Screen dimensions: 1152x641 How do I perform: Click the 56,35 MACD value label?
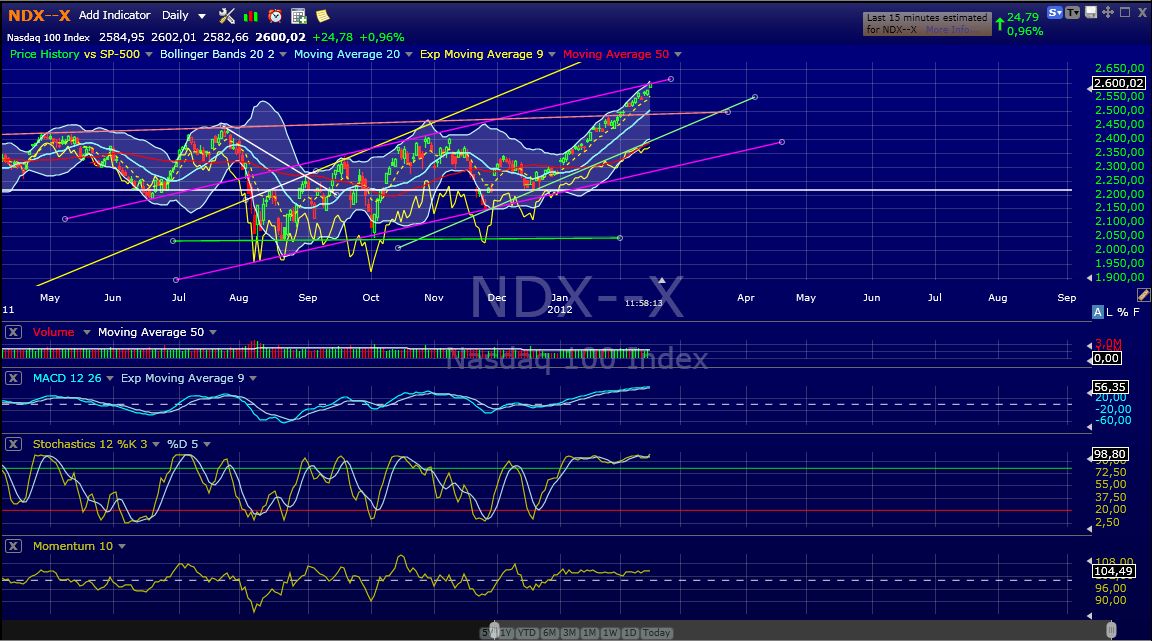click(x=1110, y=387)
